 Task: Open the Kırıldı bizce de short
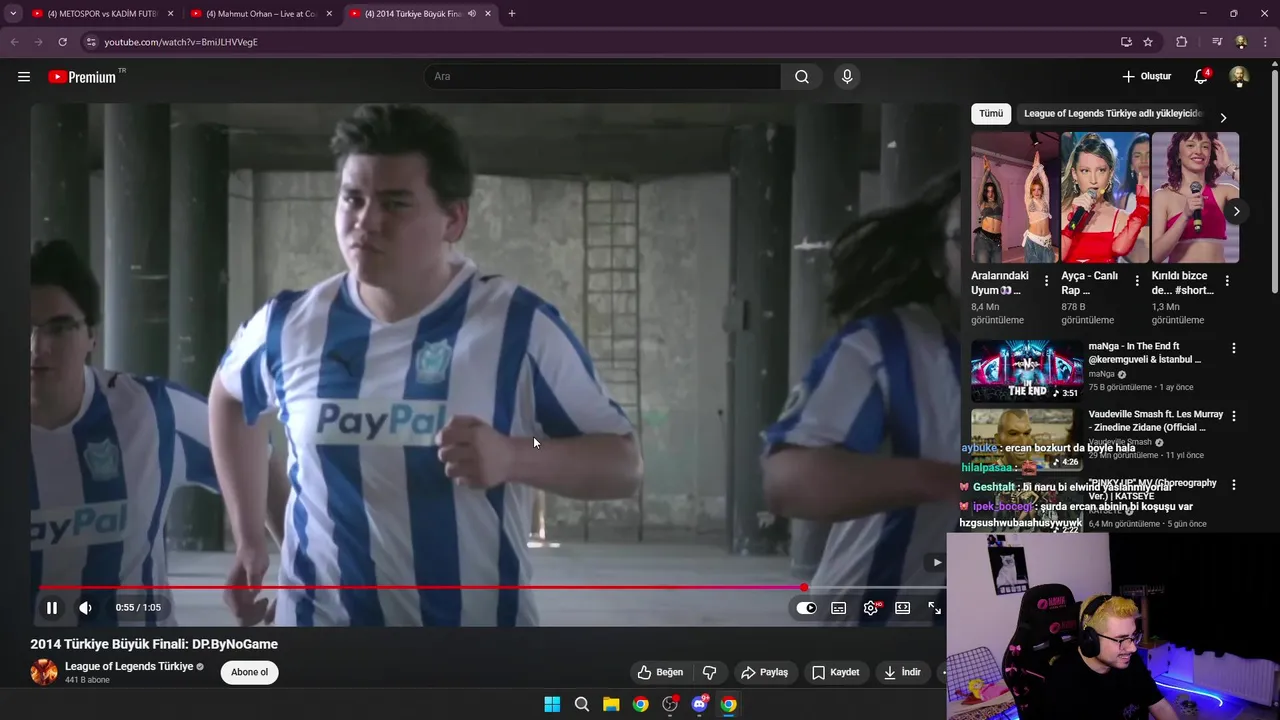(x=1195, y=197)
